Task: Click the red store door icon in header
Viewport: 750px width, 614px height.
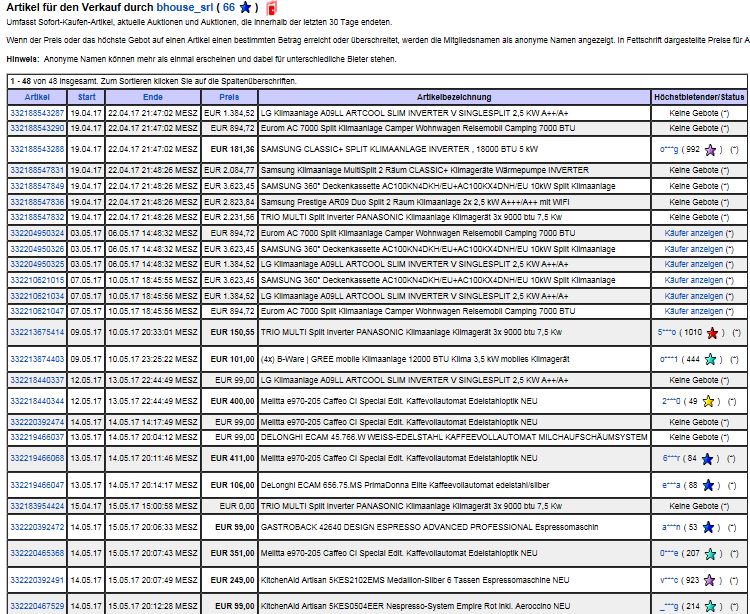Action: (x=272, y=8)
